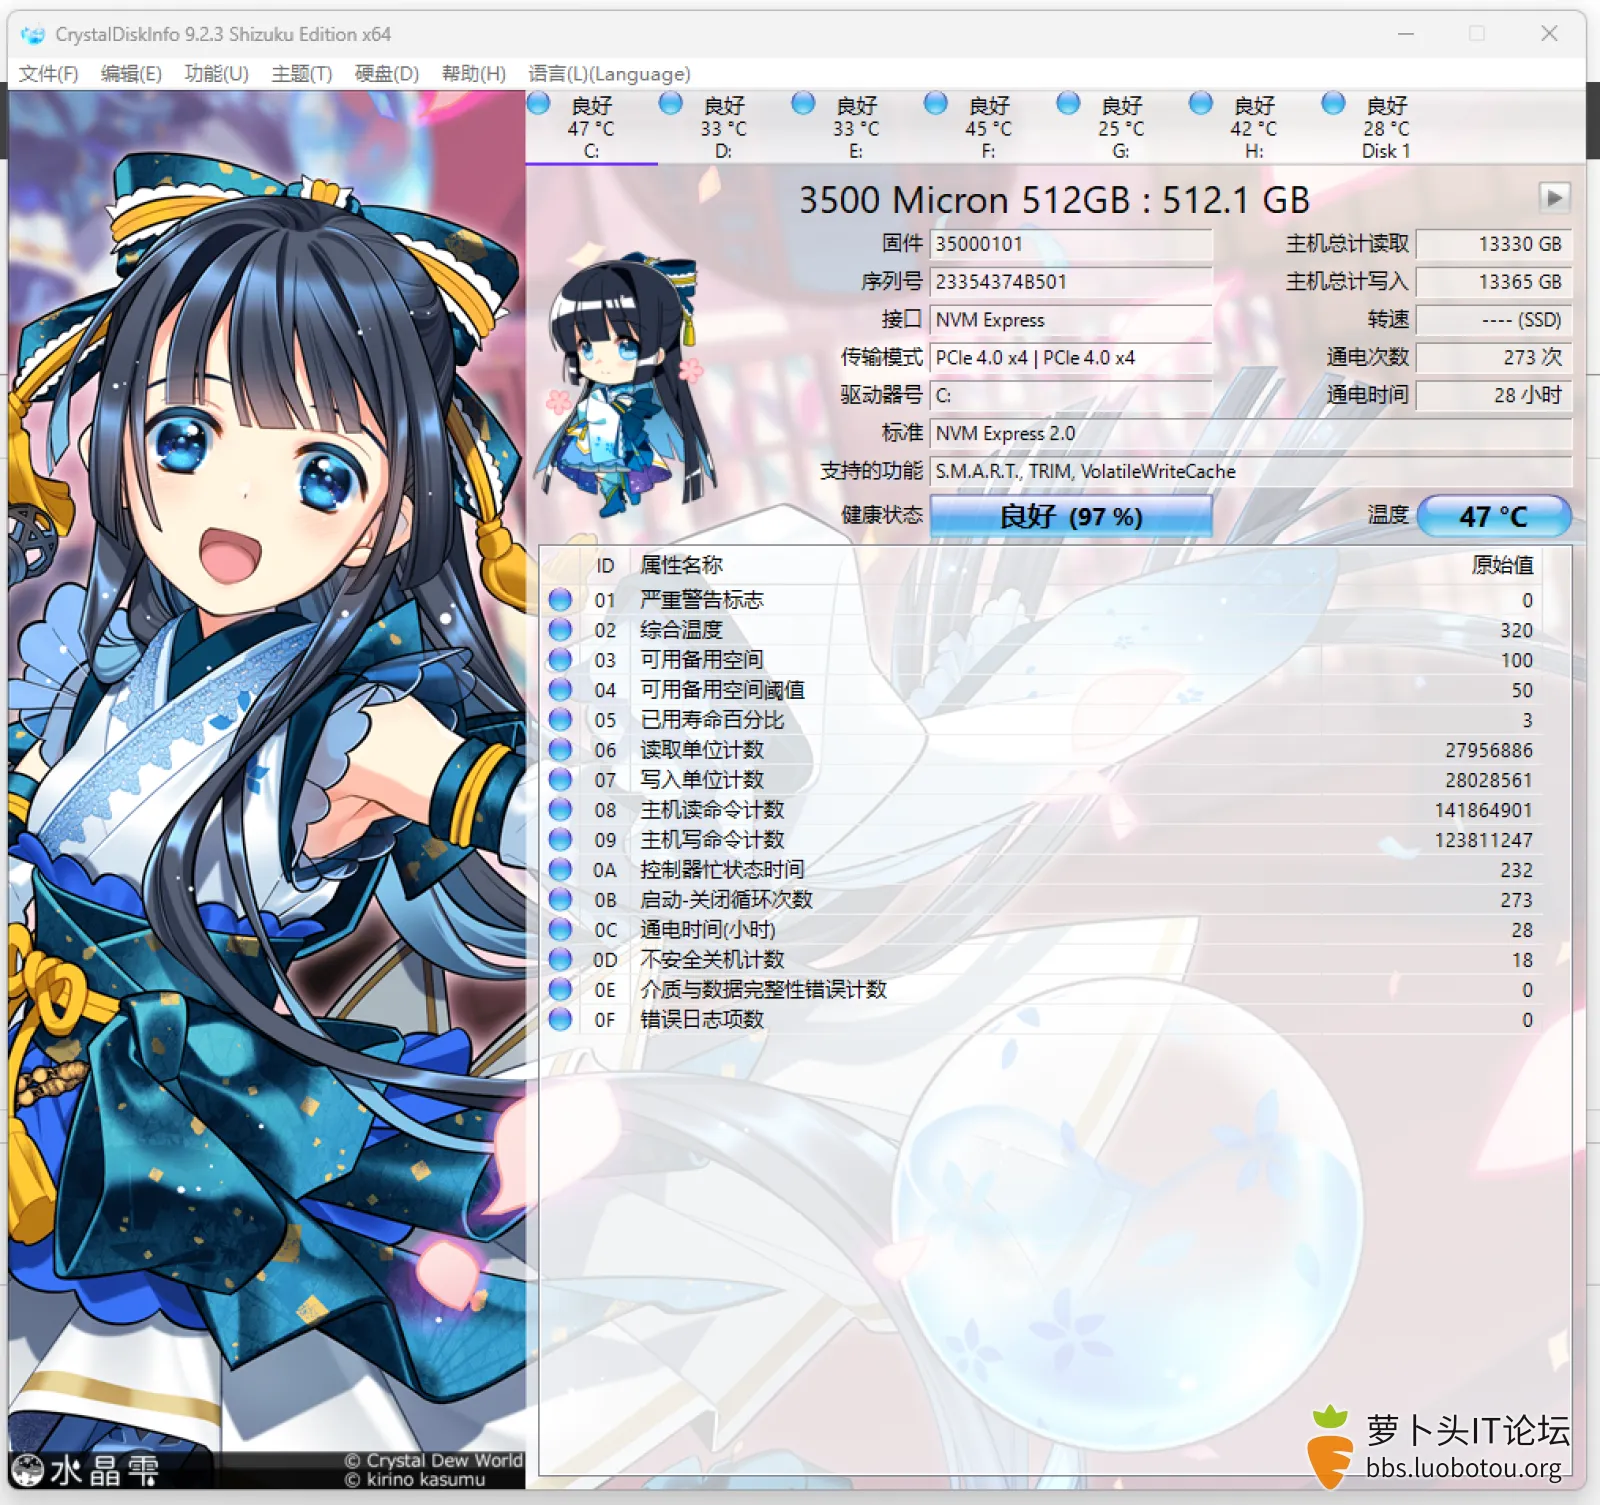
Task: Click the firmware field 35000101
Action: coord(1071,244)
